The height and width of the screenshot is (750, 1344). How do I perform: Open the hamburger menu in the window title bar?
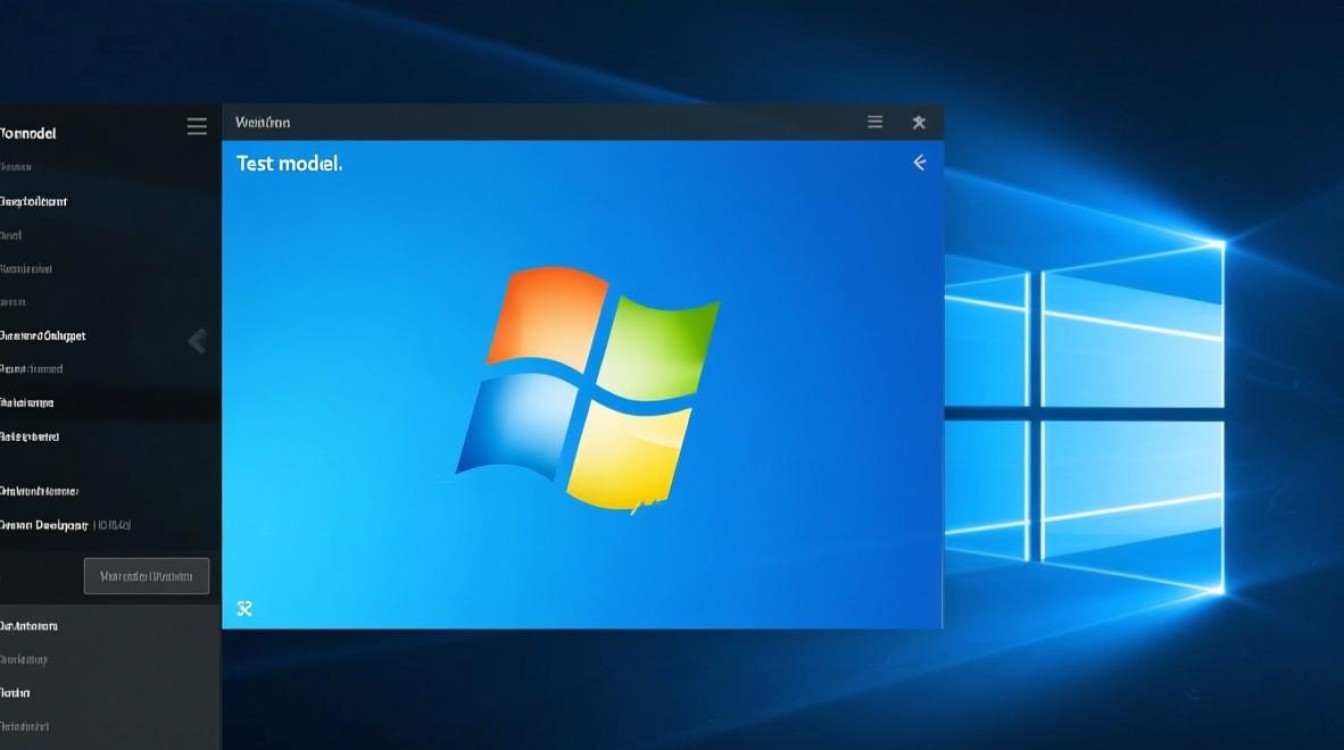(874, 122)
